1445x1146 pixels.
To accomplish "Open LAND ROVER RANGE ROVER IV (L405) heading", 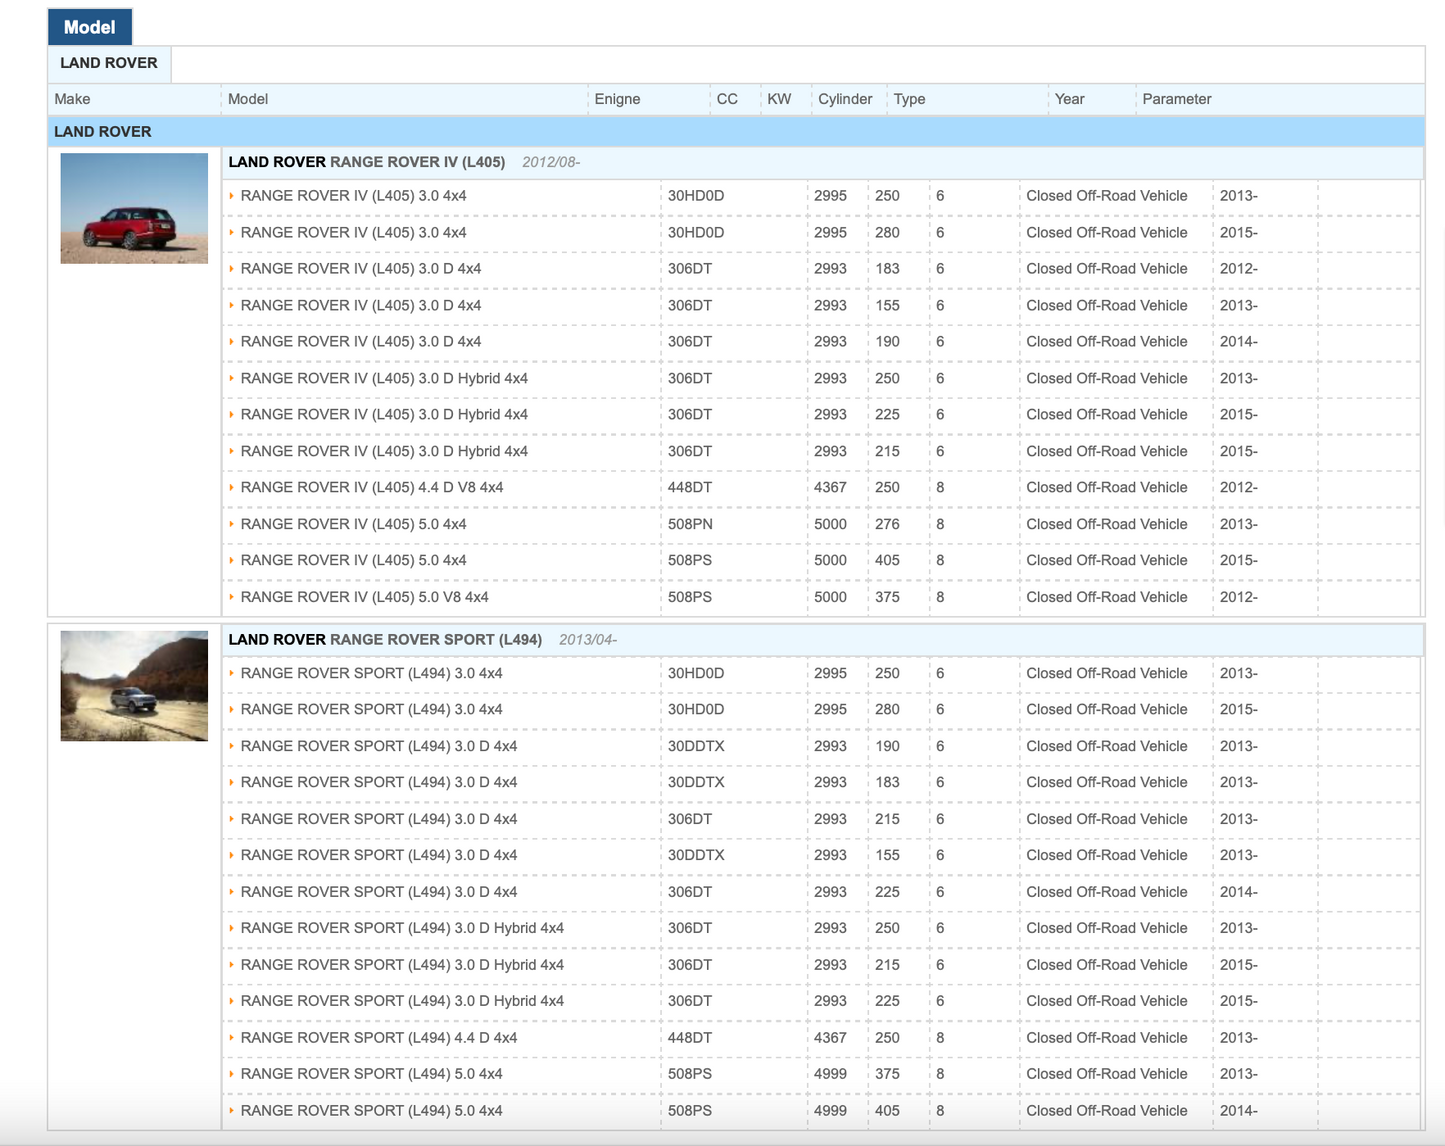I will tap(366, 162).
